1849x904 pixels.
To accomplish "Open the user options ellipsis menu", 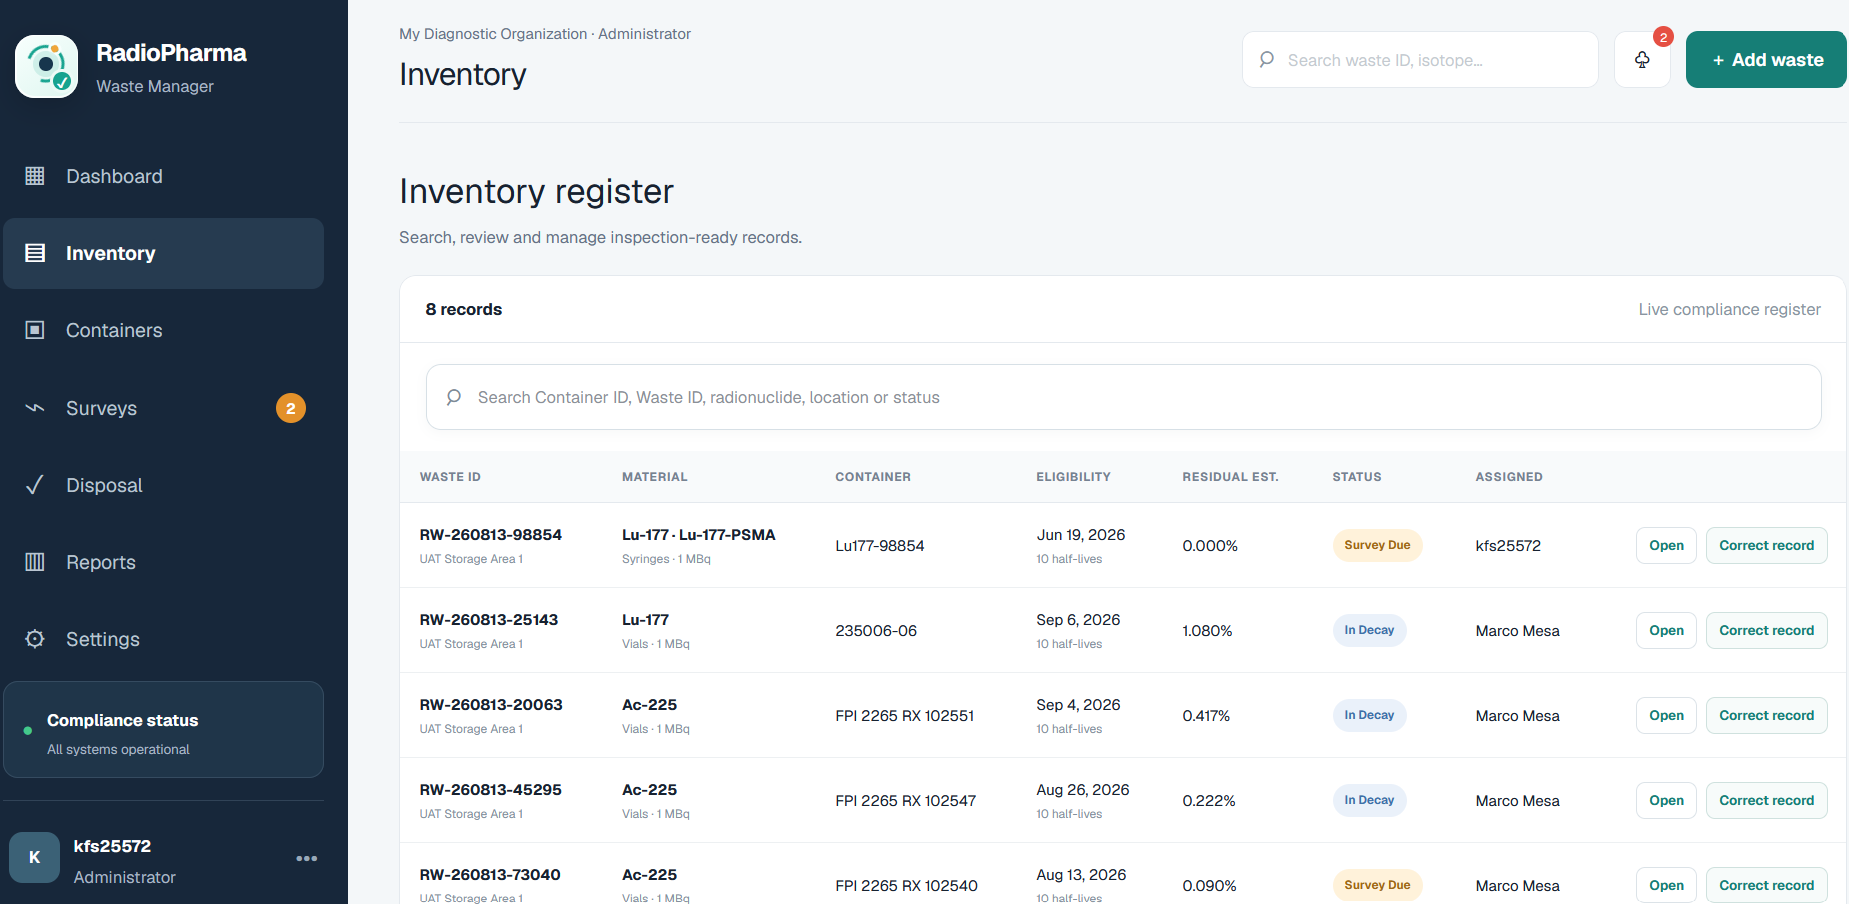I will (x=307, y=858).
